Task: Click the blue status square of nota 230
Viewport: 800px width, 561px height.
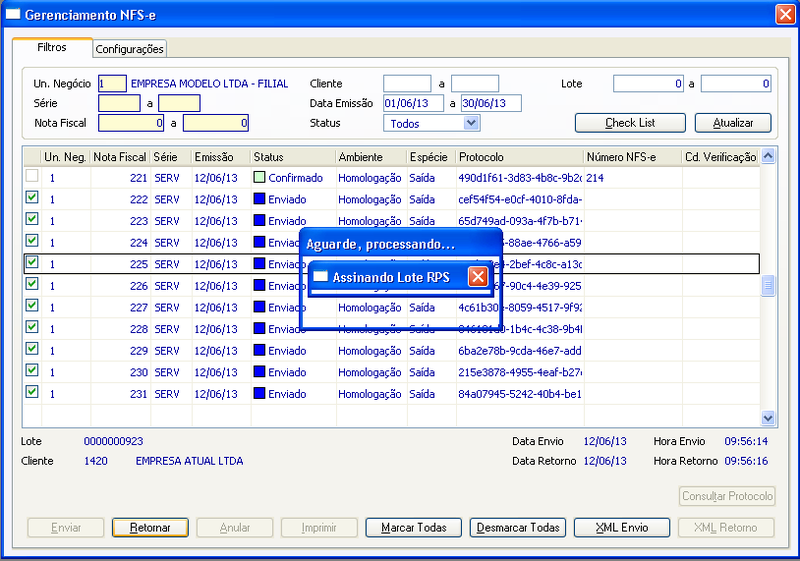Action: click(x=259, y=372)
